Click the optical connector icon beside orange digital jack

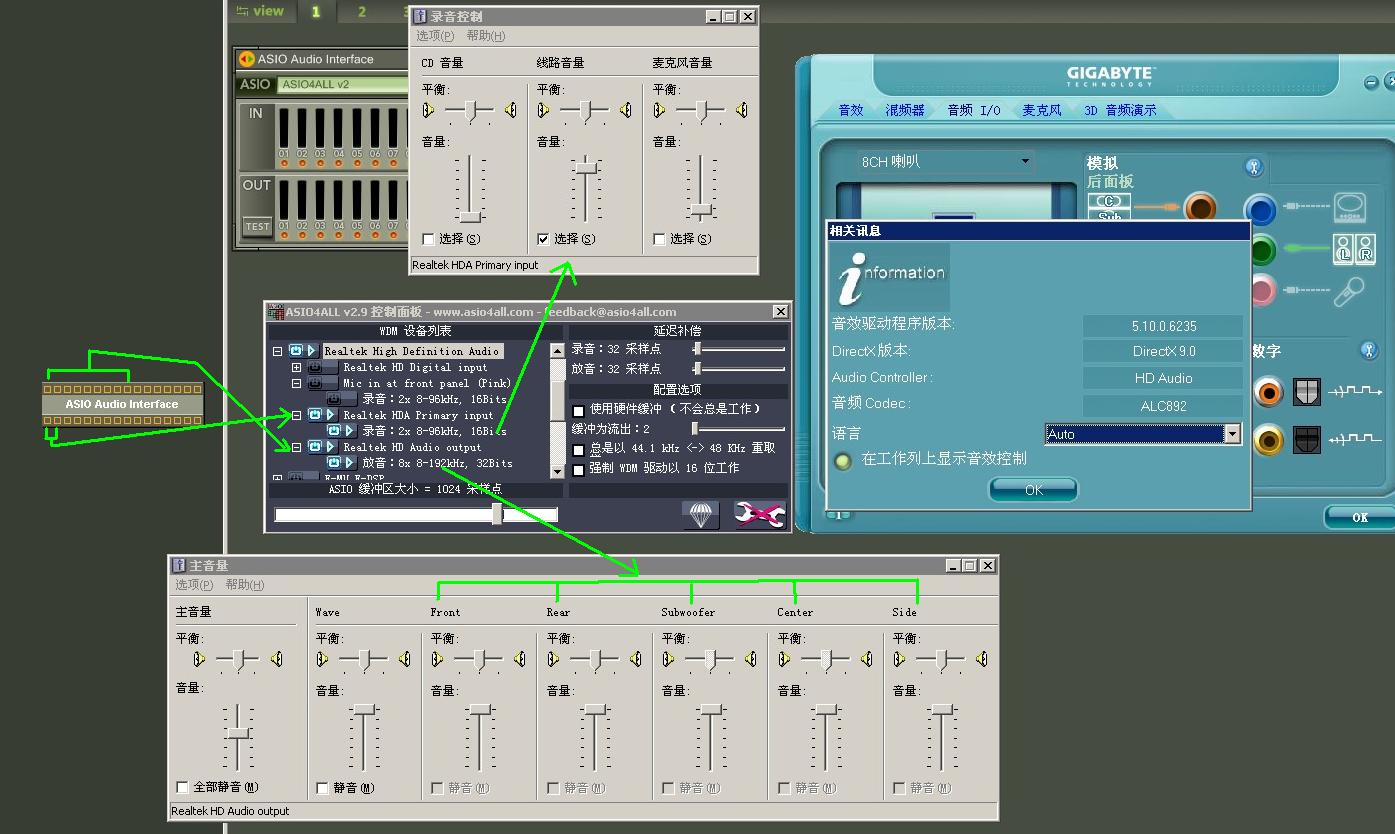click(x=1307, y=392)
